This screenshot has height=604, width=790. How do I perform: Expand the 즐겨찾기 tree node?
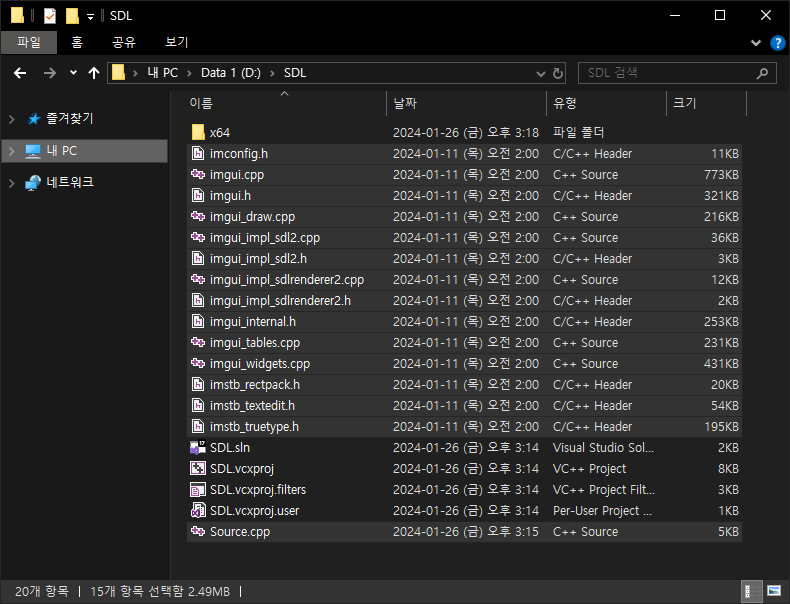pos(12,119)
